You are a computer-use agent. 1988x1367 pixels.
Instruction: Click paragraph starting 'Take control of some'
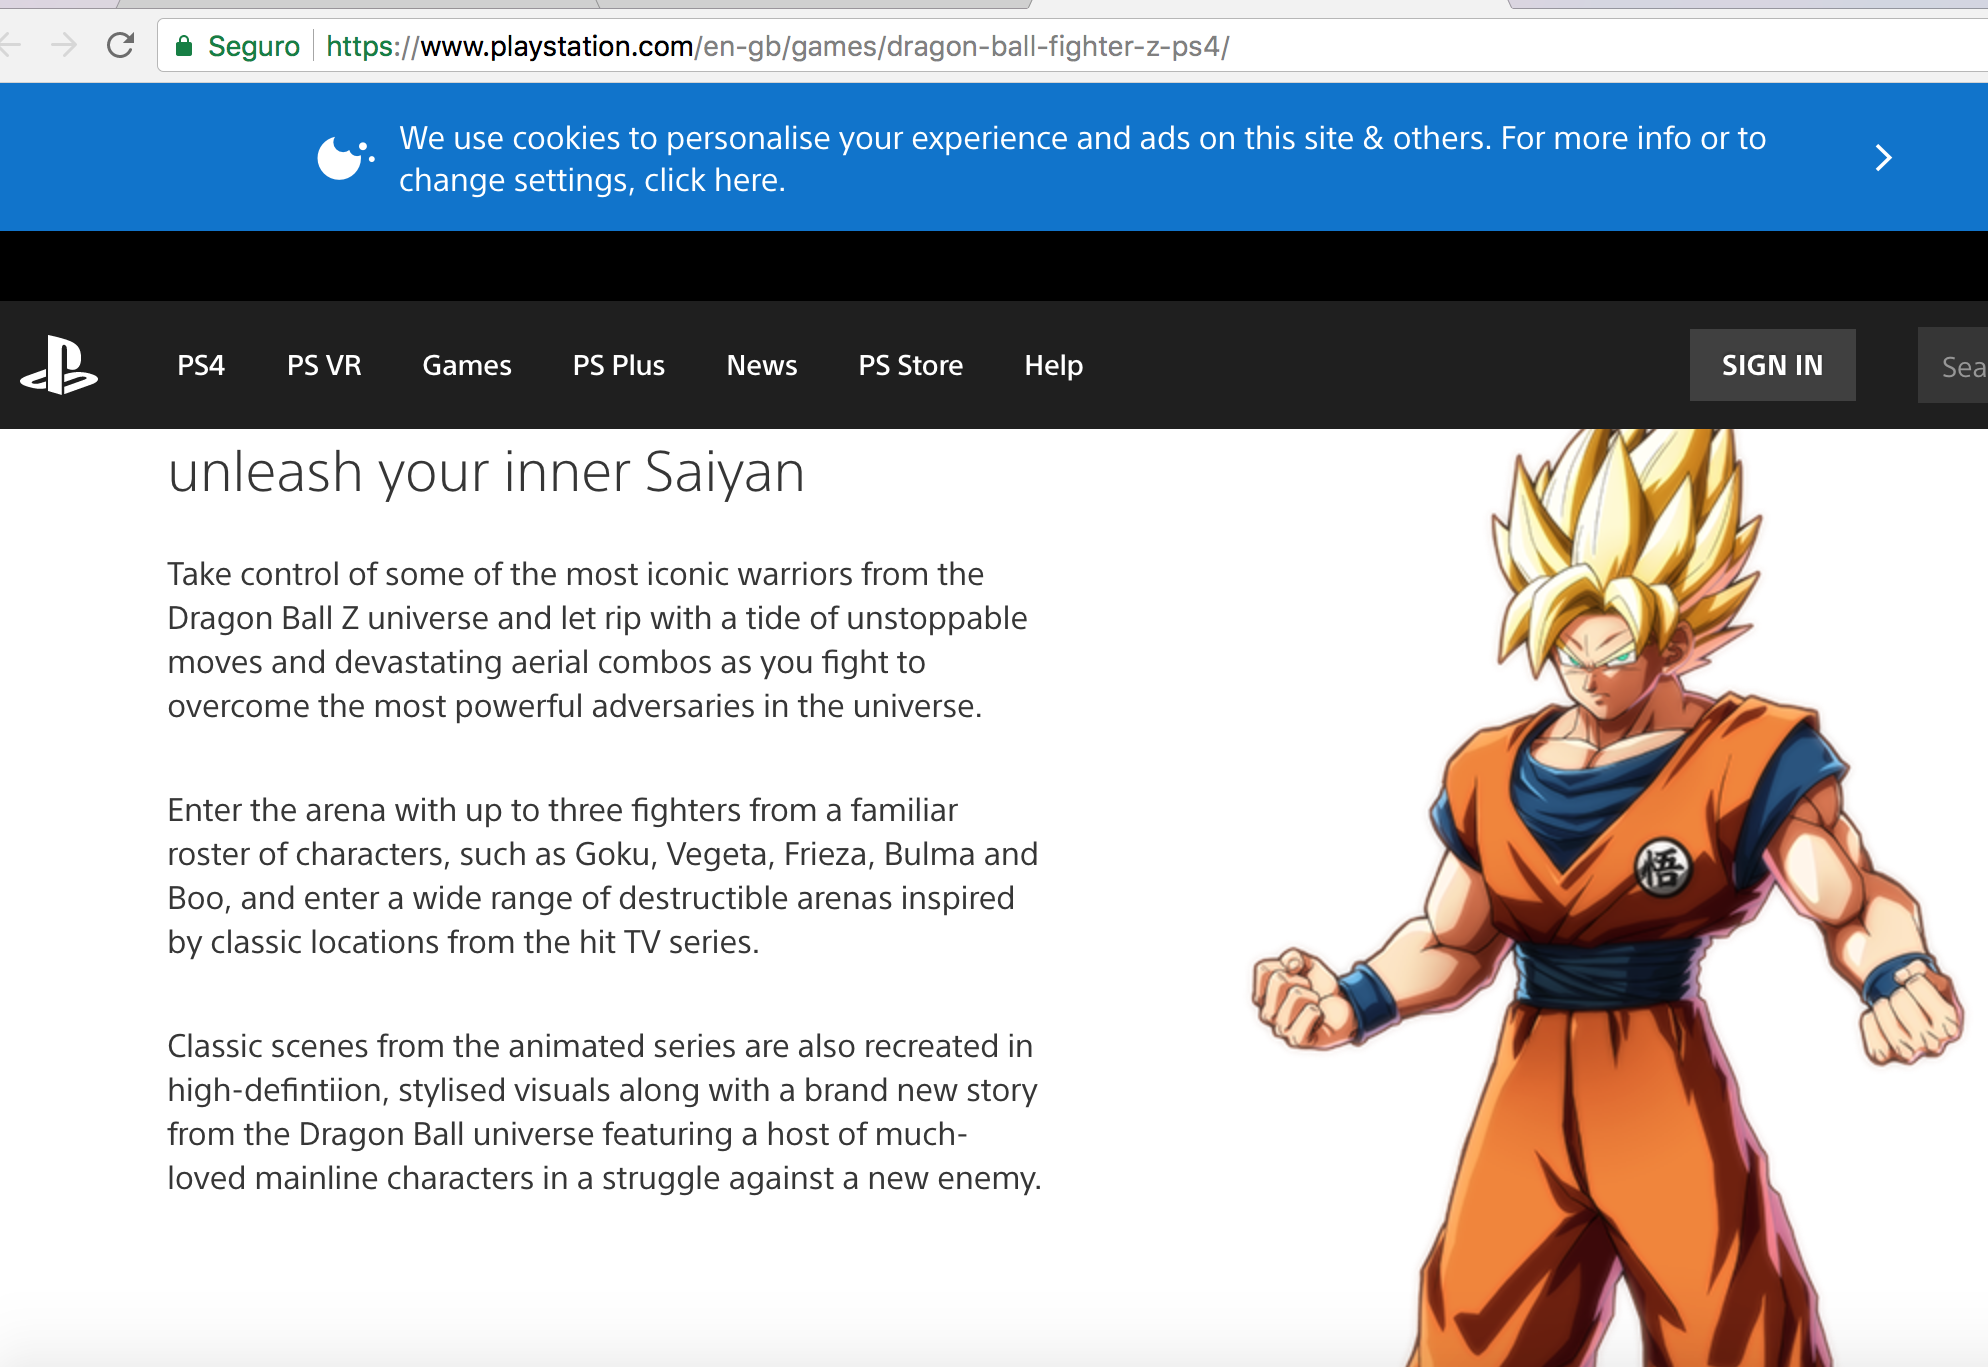click(x=597, y=640)
